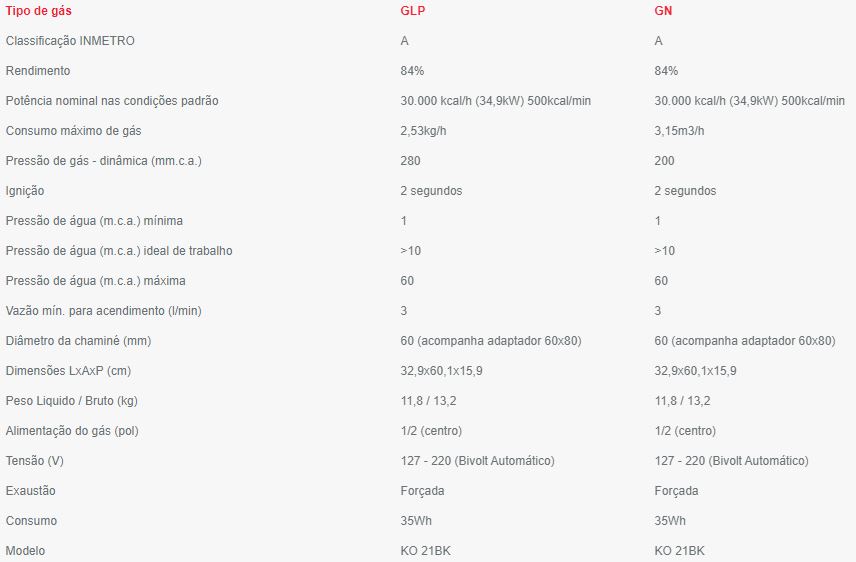This screenshot has width=856, height=562.
Task: Click the 280 dynamic gas pressure value
Action: pos(410,161)
